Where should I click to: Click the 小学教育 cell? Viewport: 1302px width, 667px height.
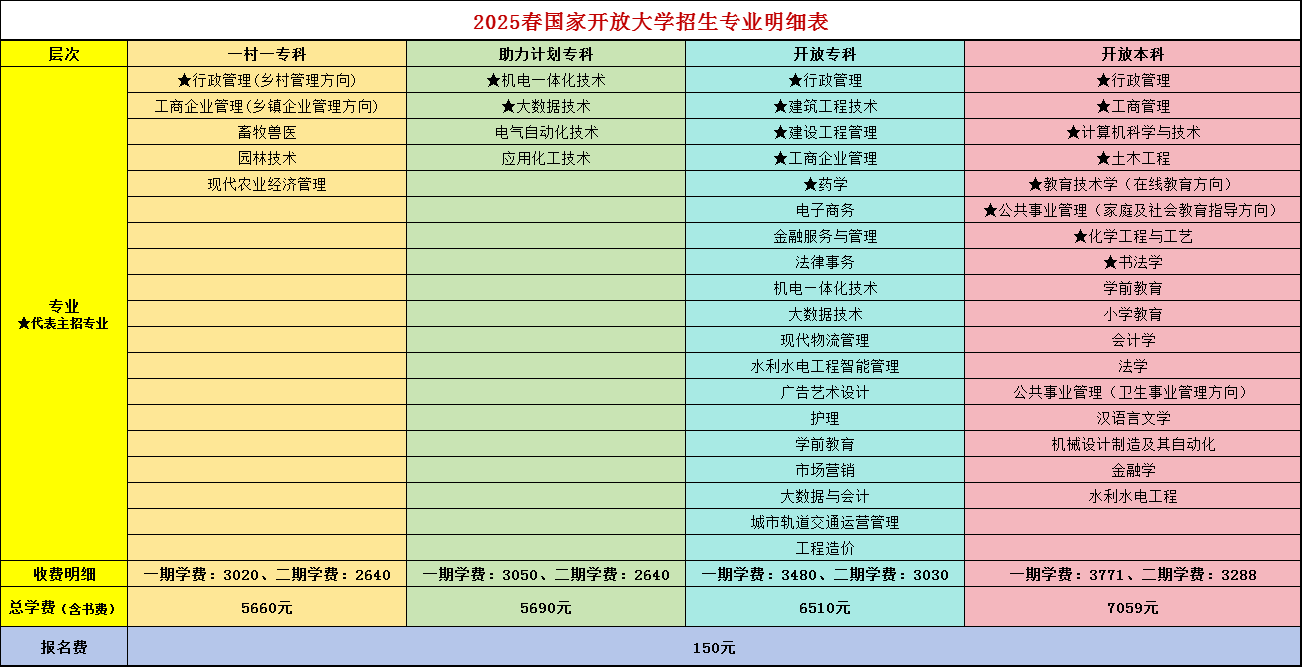click(1133, 314)
